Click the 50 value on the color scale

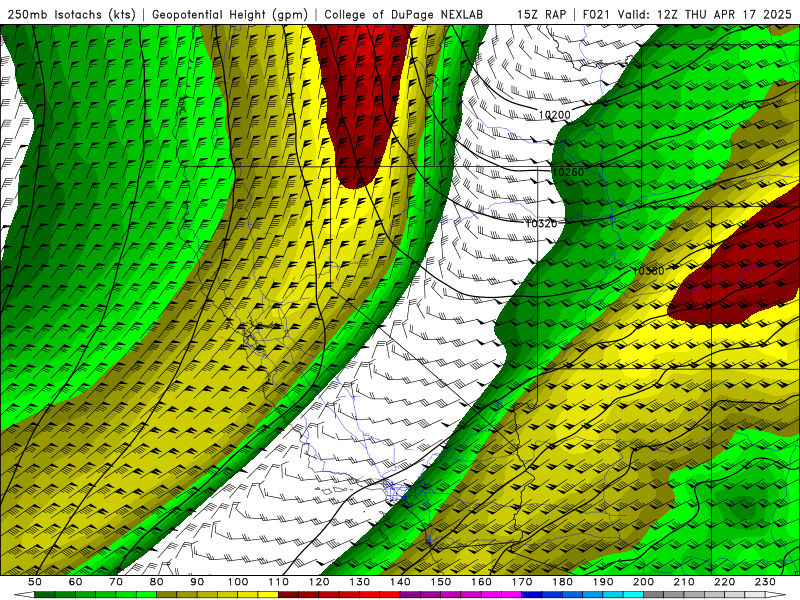tap(35, 582)
